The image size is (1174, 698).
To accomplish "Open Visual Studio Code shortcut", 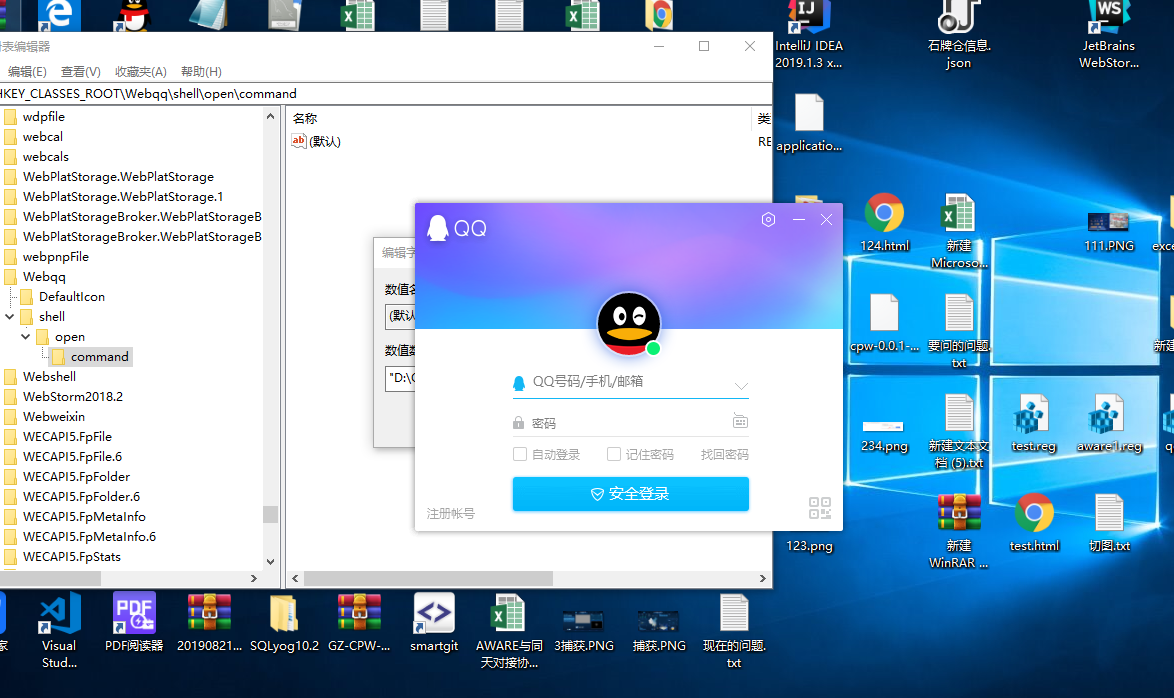I will [x=59, y=630].
